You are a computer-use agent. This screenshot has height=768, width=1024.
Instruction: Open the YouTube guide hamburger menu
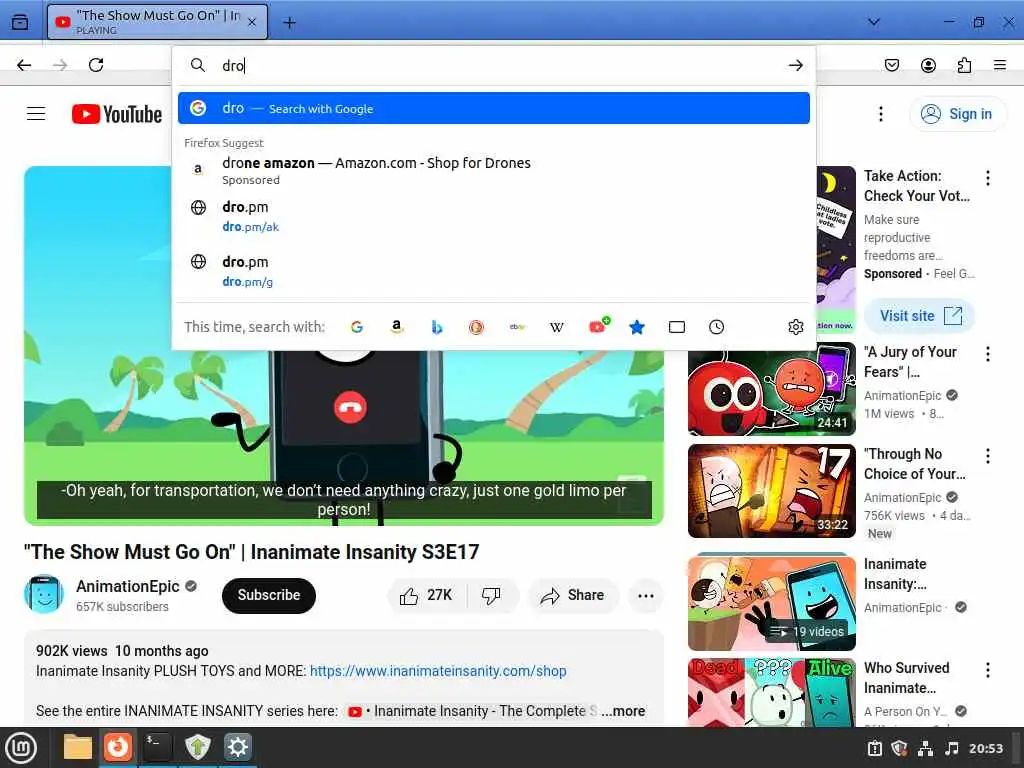[x=36, y=114]
